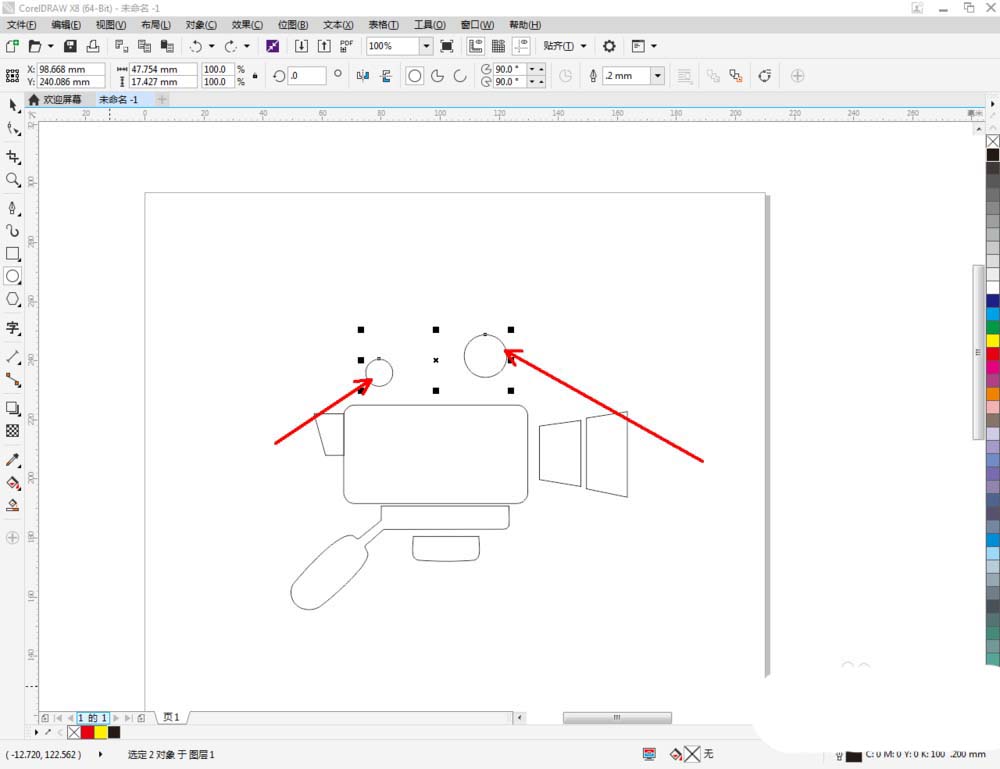Open the zoom level 100% dropdown
This screenshot has height=769, width=1000.
(426, 46)
